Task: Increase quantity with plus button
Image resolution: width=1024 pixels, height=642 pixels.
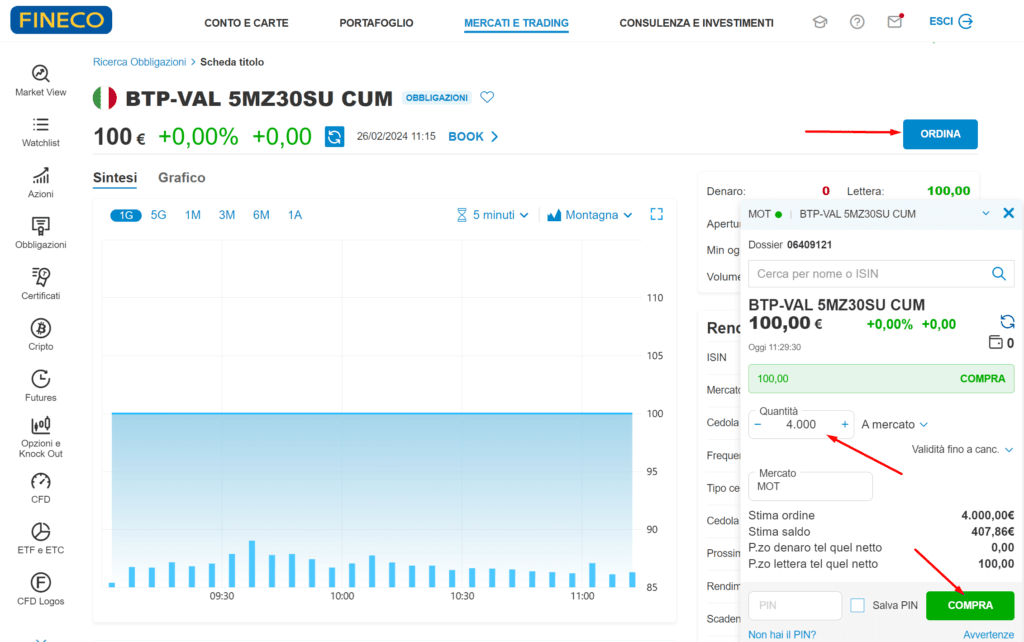Action: click(x=844, y=424)
